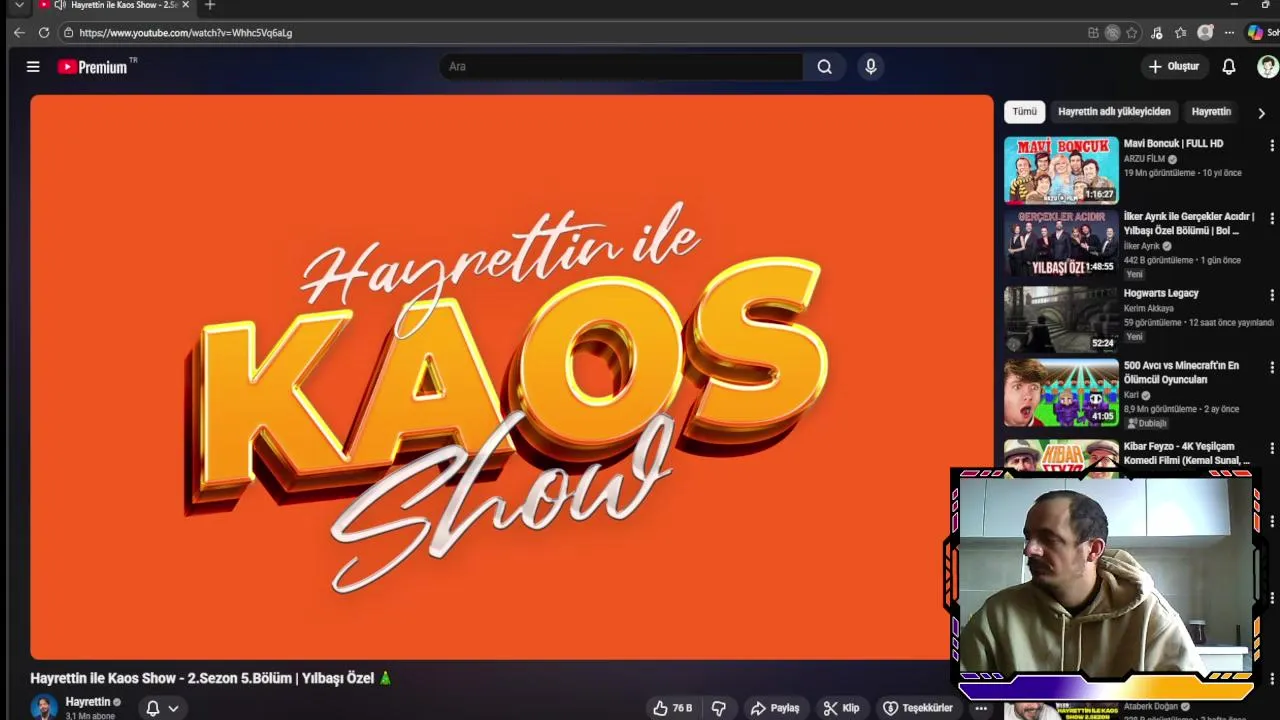This screenshot has width=1280, height=720.
Task: Click video title Hayrettin ile Kaos Show
Action: [211, 678]
